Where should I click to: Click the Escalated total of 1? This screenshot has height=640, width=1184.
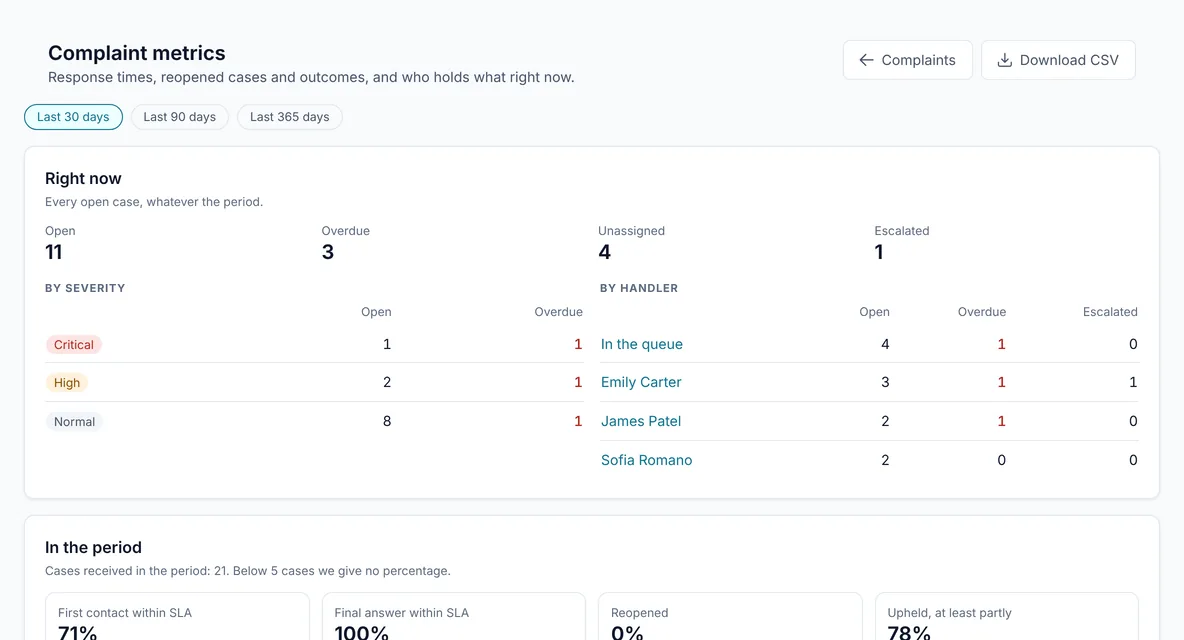coord(879,252)
